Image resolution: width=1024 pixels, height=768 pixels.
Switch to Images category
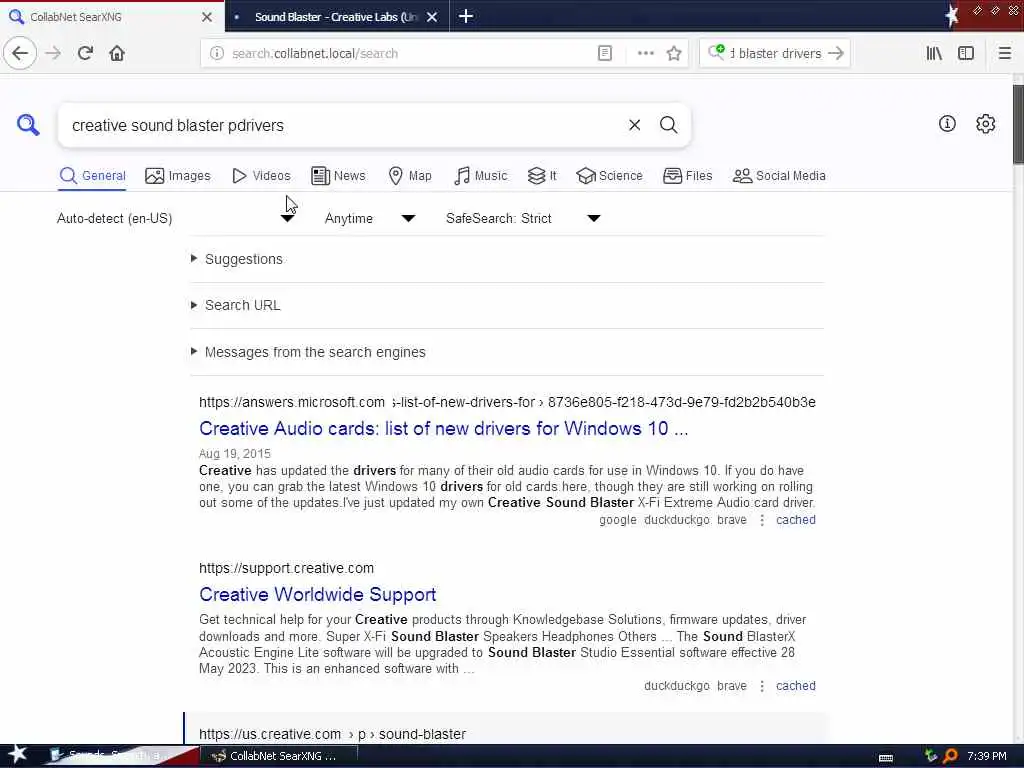pos(178,176)
